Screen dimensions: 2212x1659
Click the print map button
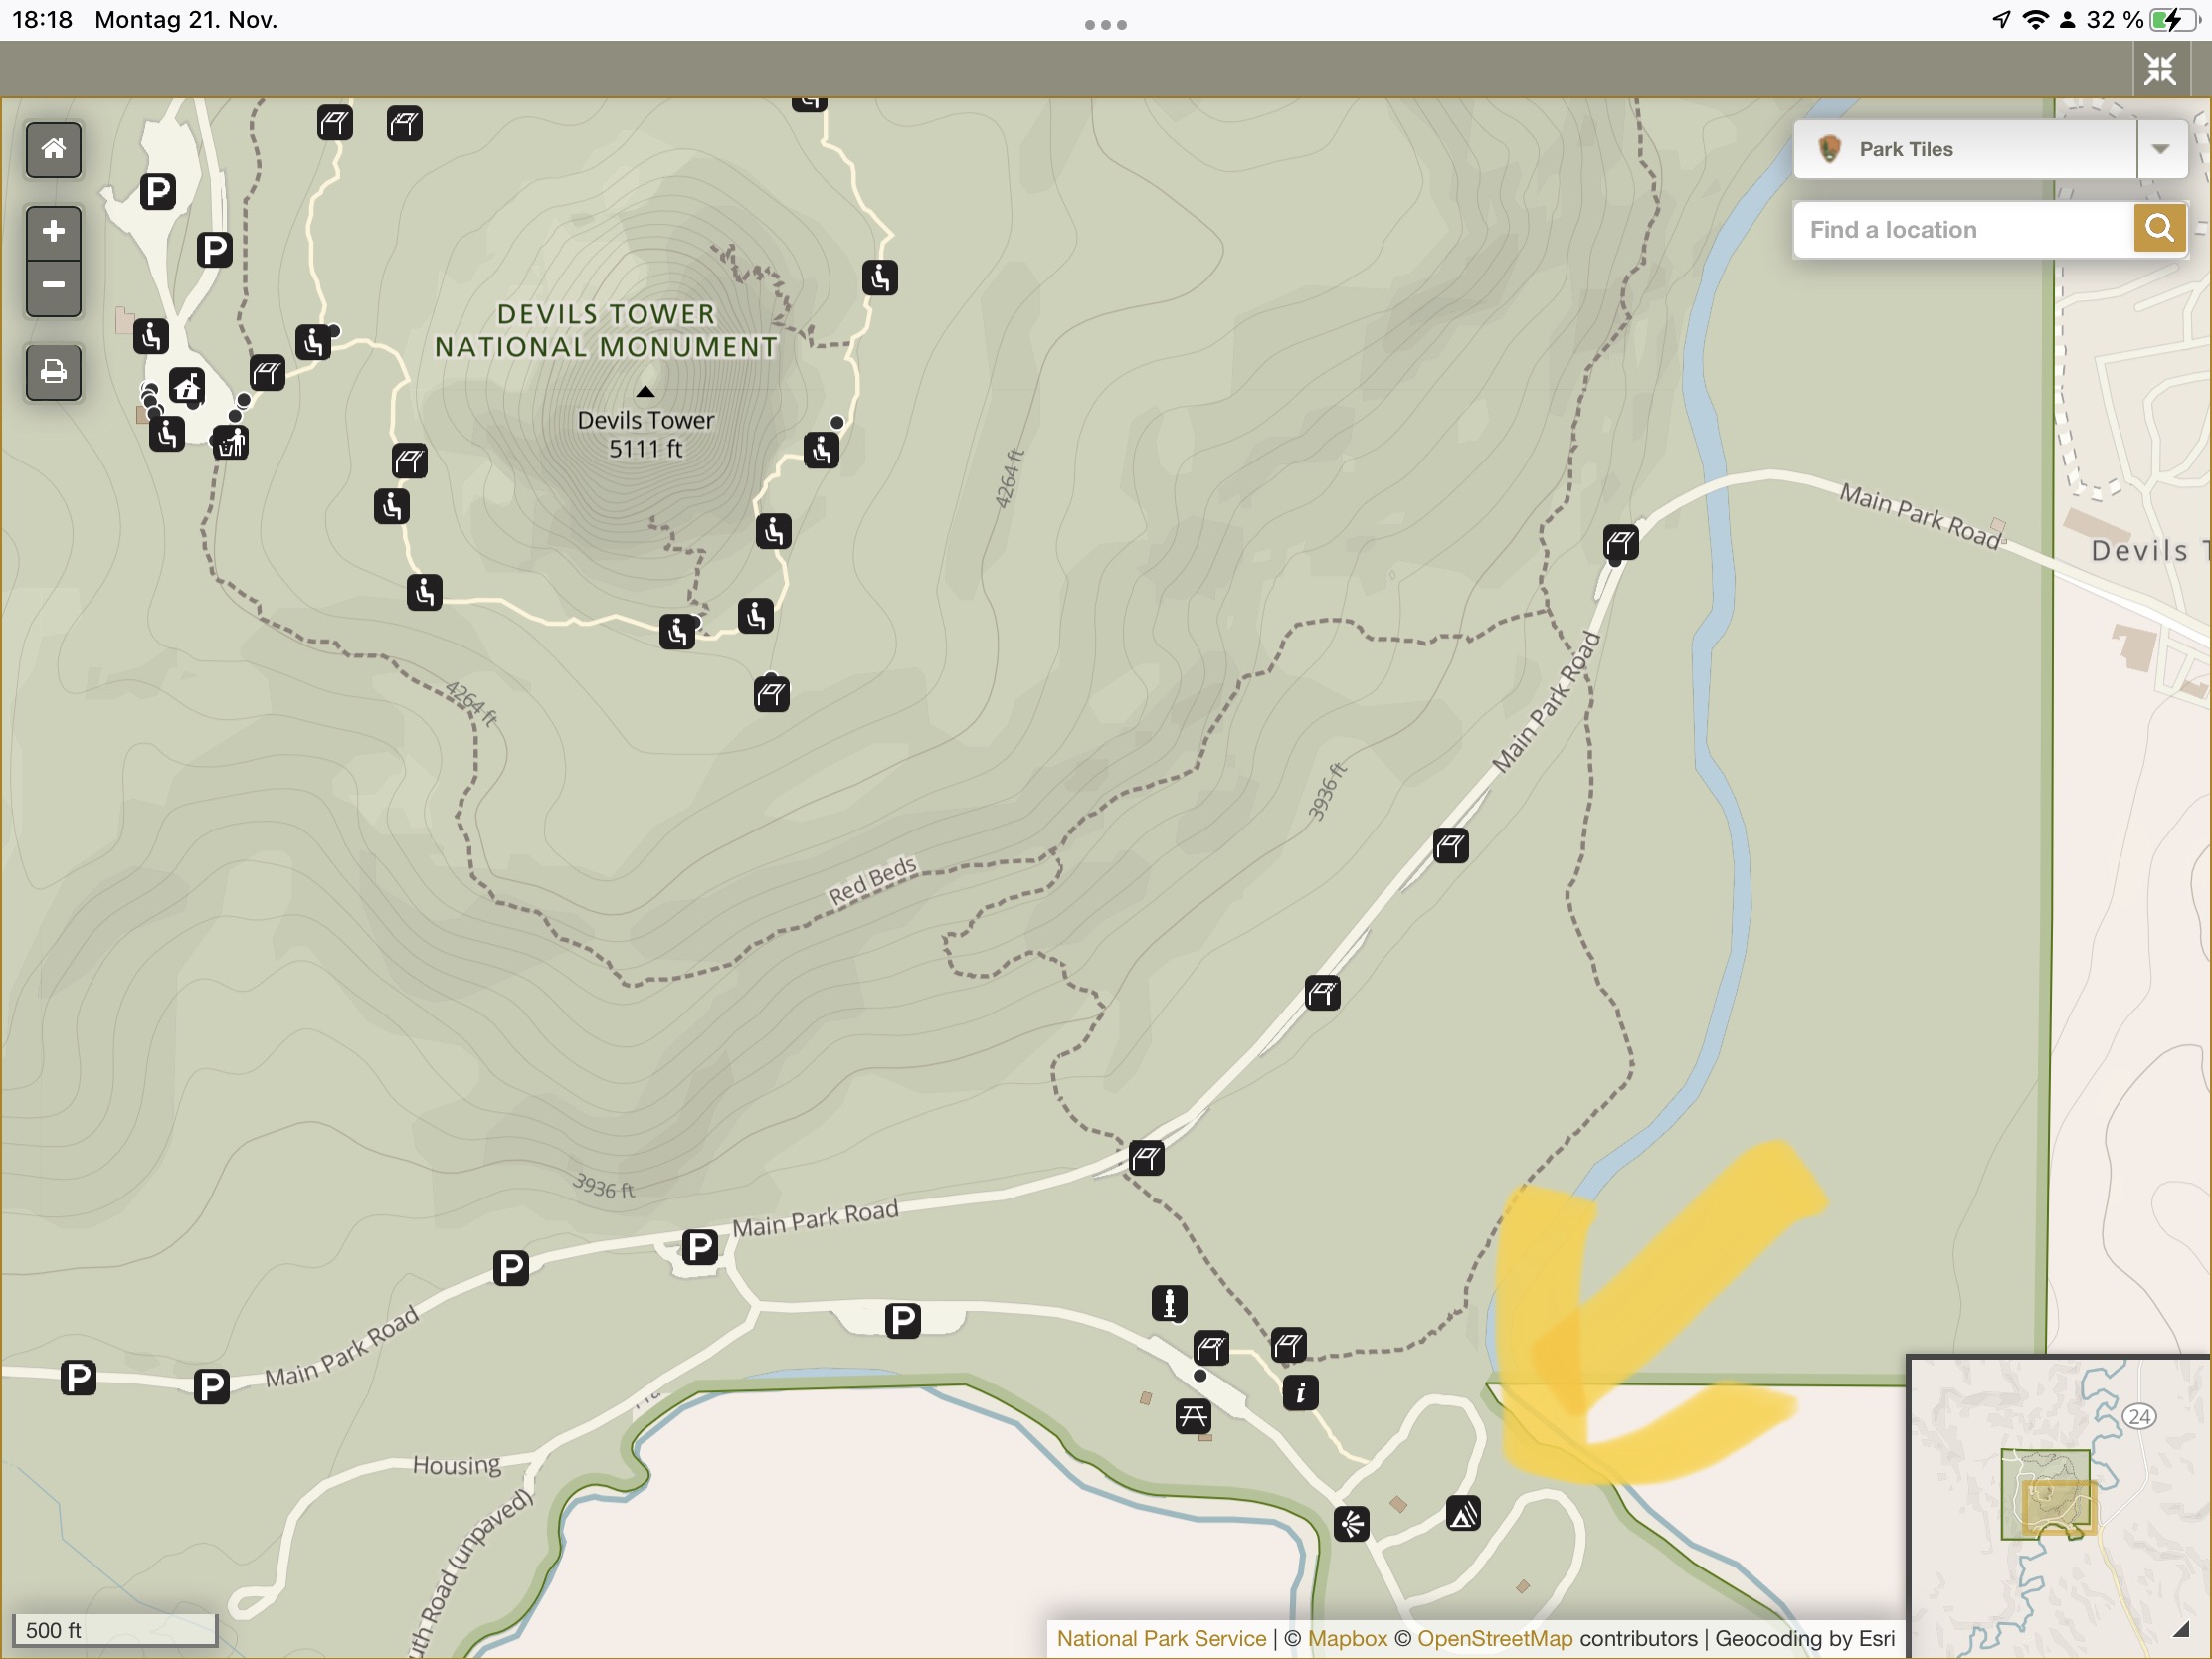click(53, 373)
